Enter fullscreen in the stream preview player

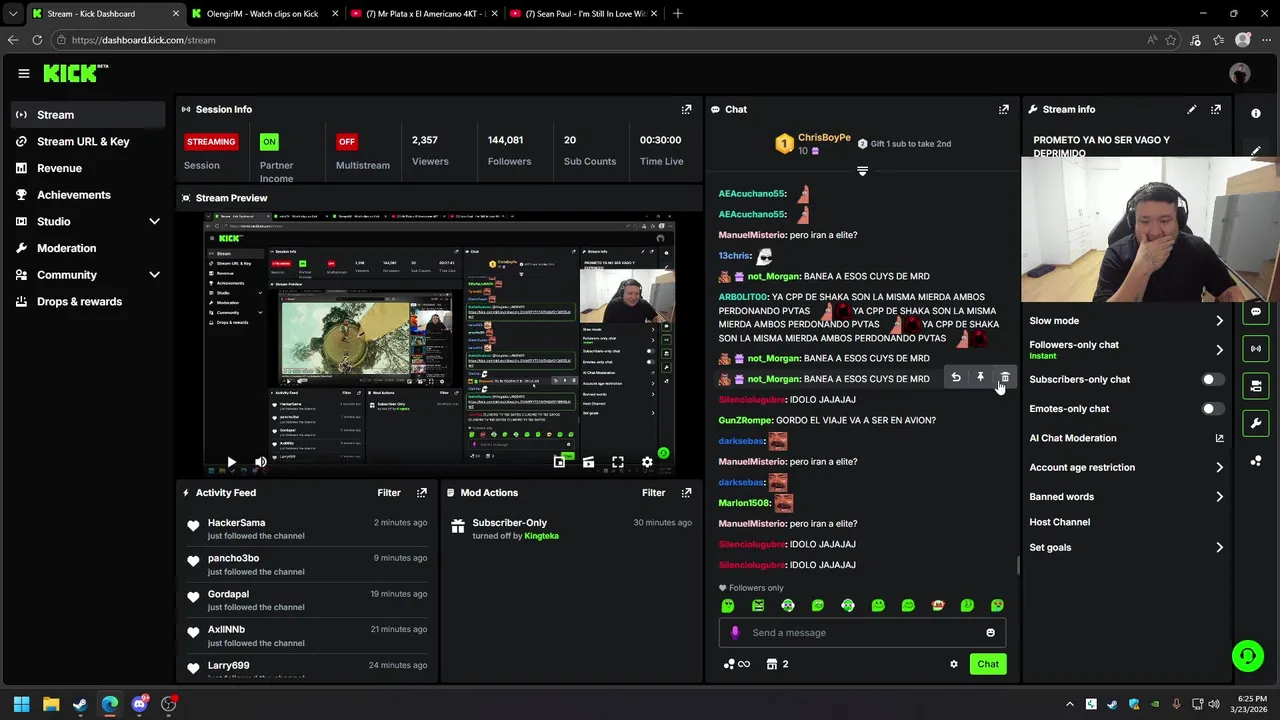tap(617, 462)
